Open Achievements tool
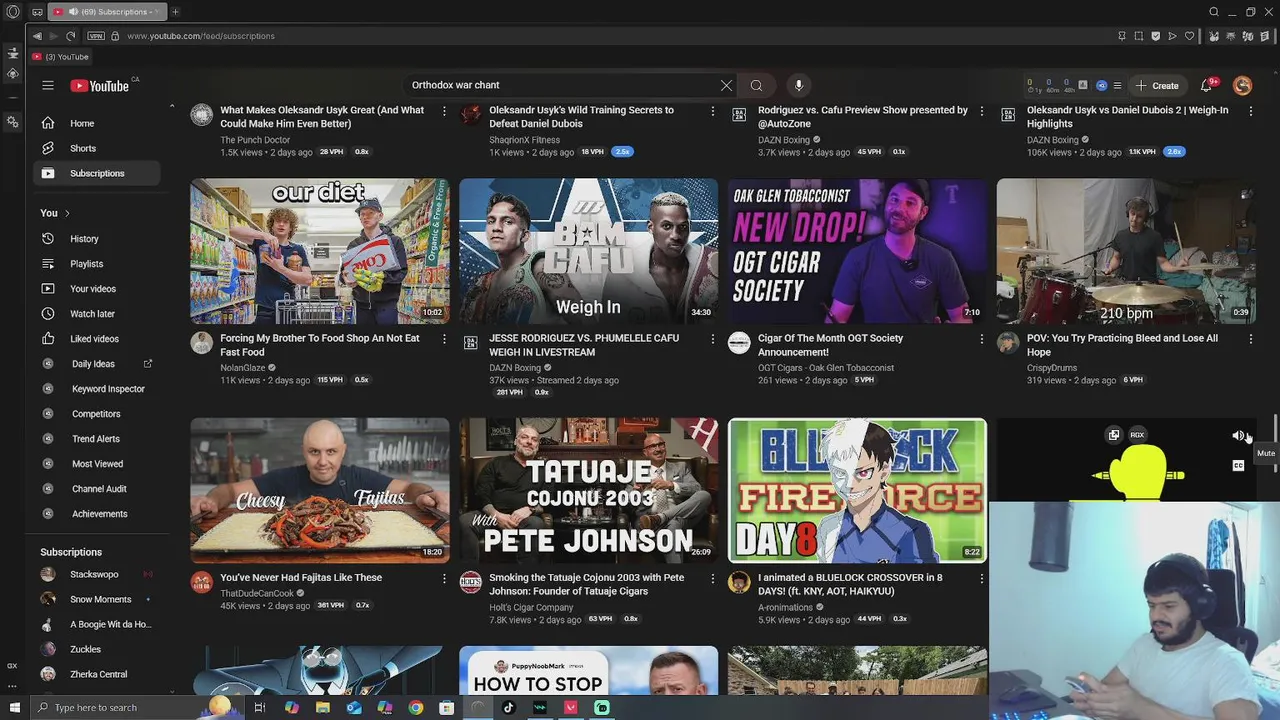The image size is (1280, 720). click(97, 514)
